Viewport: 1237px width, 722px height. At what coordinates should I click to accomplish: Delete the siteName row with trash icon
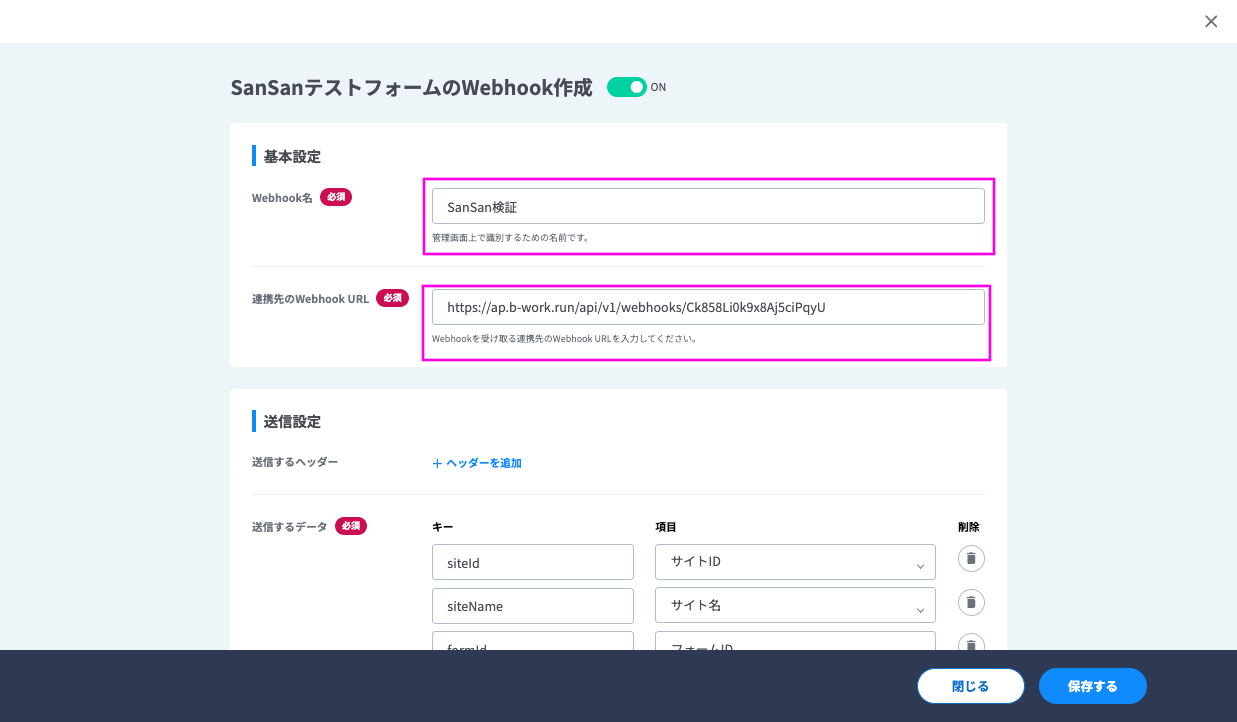point(971,602)
